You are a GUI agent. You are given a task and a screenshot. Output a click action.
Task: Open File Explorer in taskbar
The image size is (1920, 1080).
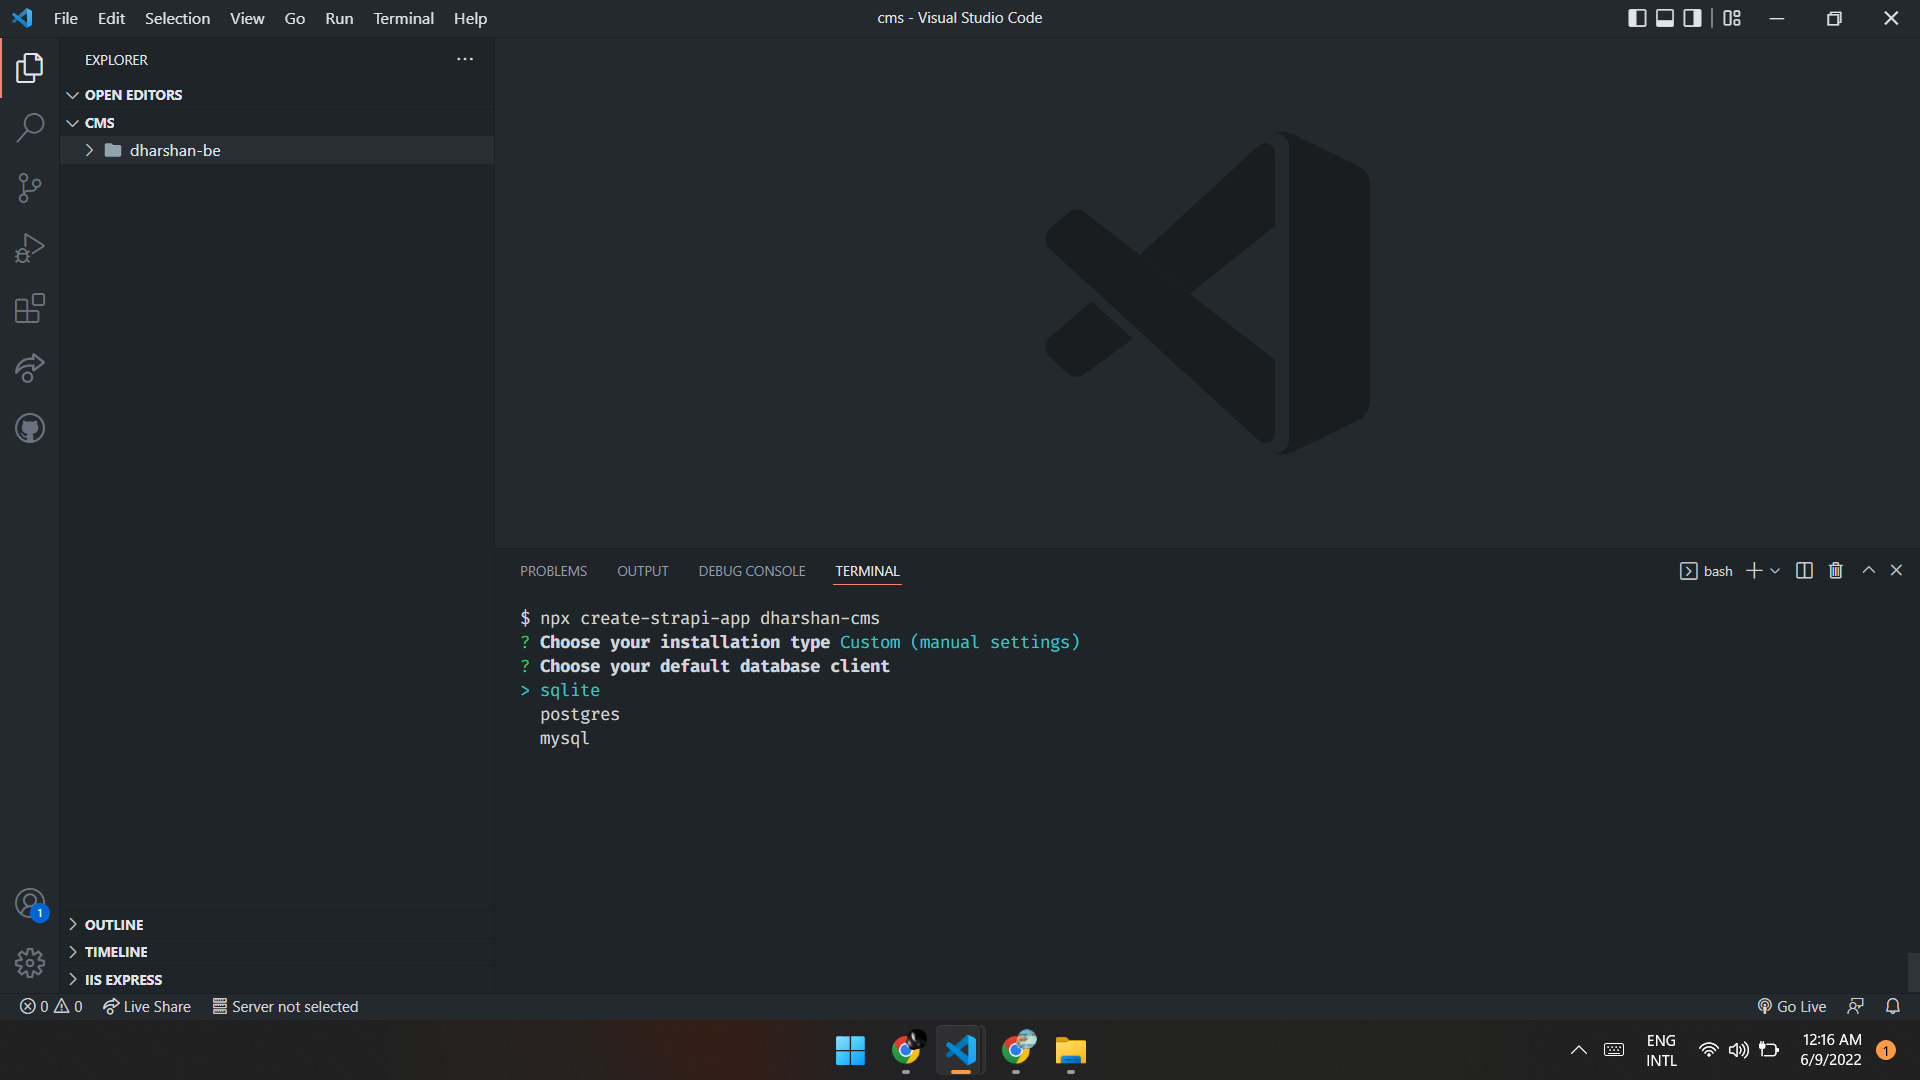tap(1071, 1051)
